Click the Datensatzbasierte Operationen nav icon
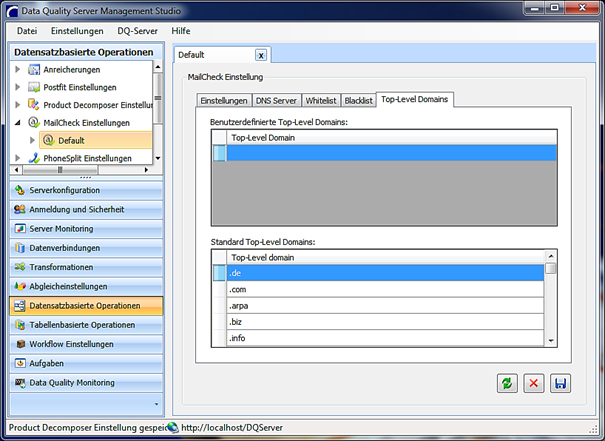This screenshot has width=605, height=441. coord(20,306)
